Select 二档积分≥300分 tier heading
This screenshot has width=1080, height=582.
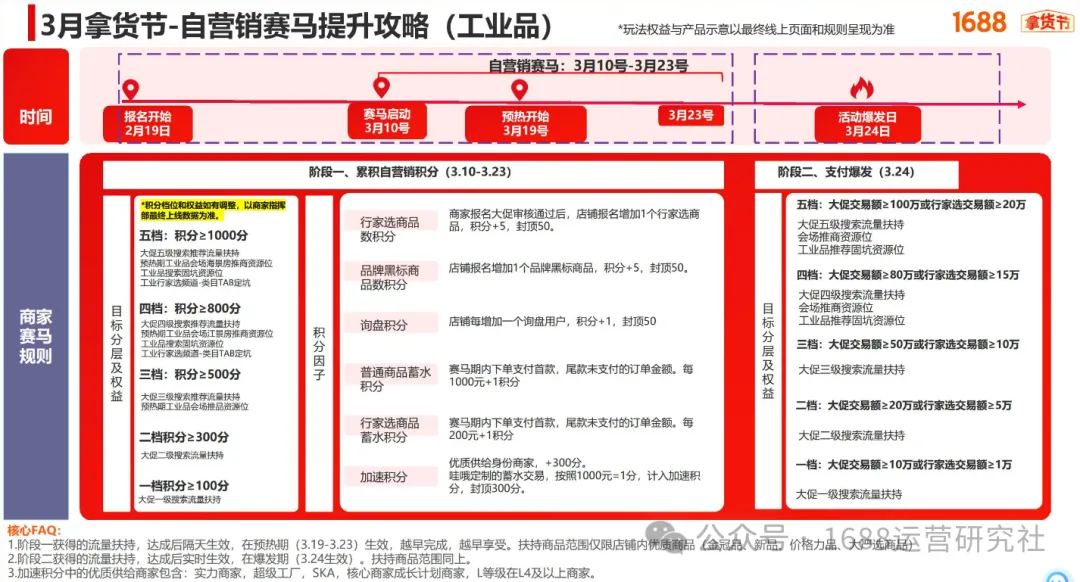click(x=184, y=437)
